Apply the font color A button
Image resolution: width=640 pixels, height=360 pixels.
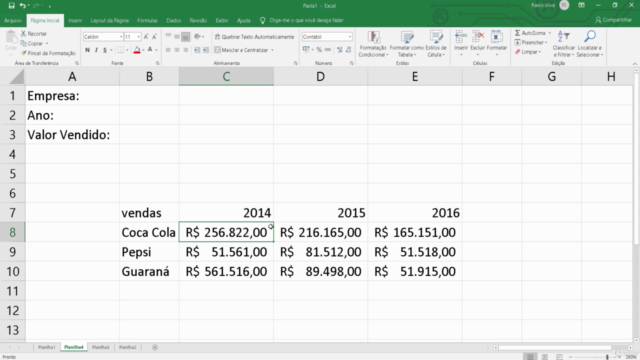click(150, 50)
